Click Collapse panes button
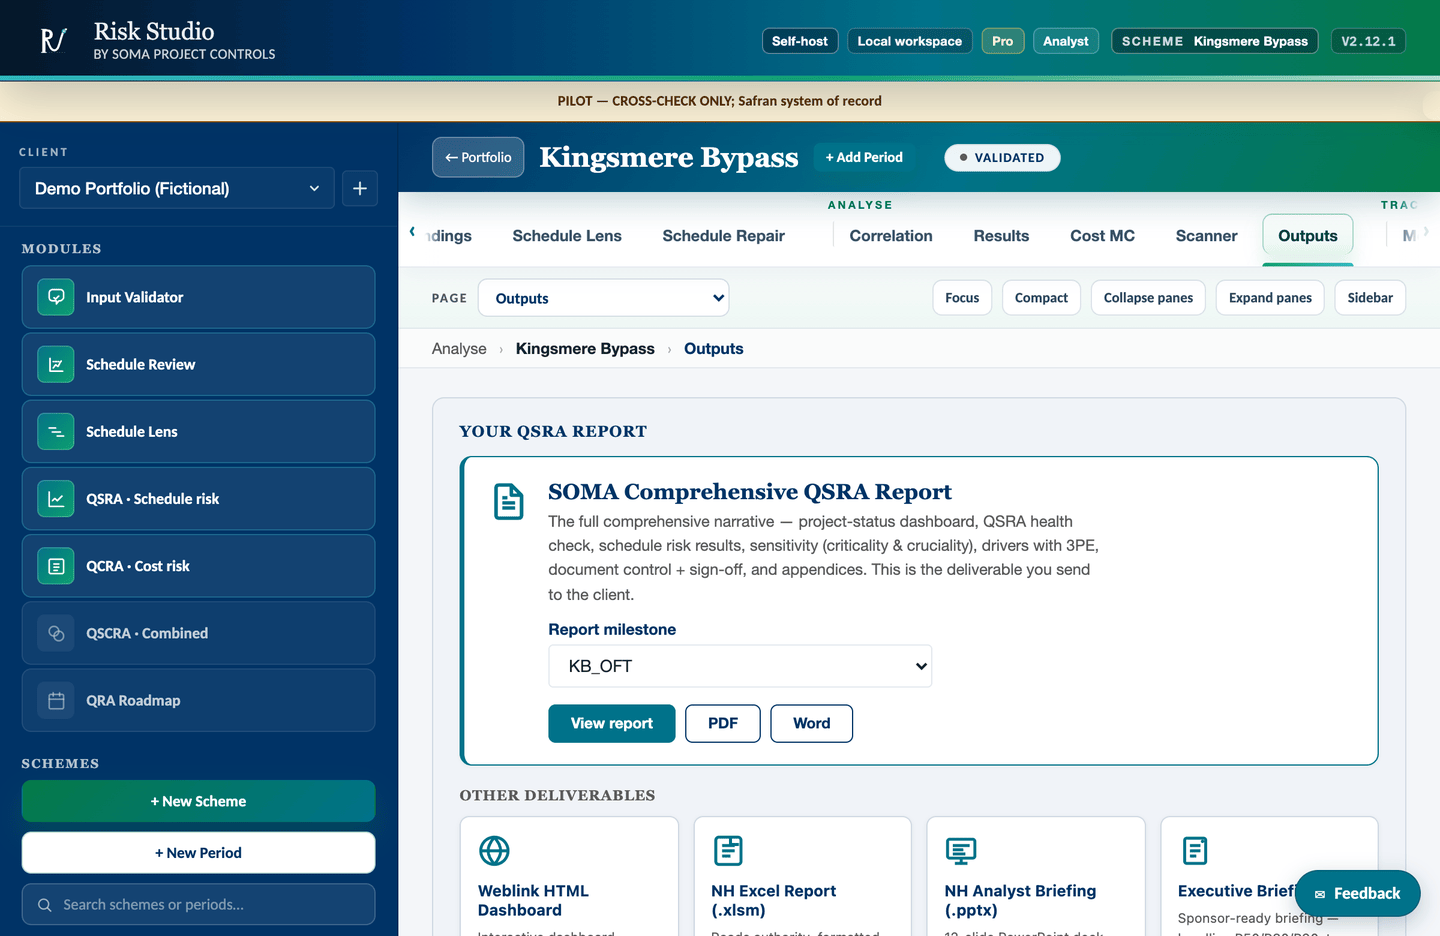The height and width of the screenshot is (936, 1440). [x=1148, y=298]
